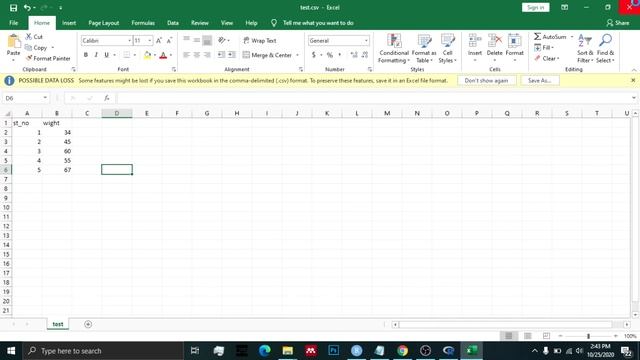The height and width of the screenshot is (360, 640).
Task: Click Tell me what you want to do
Action: pos(318,23)
